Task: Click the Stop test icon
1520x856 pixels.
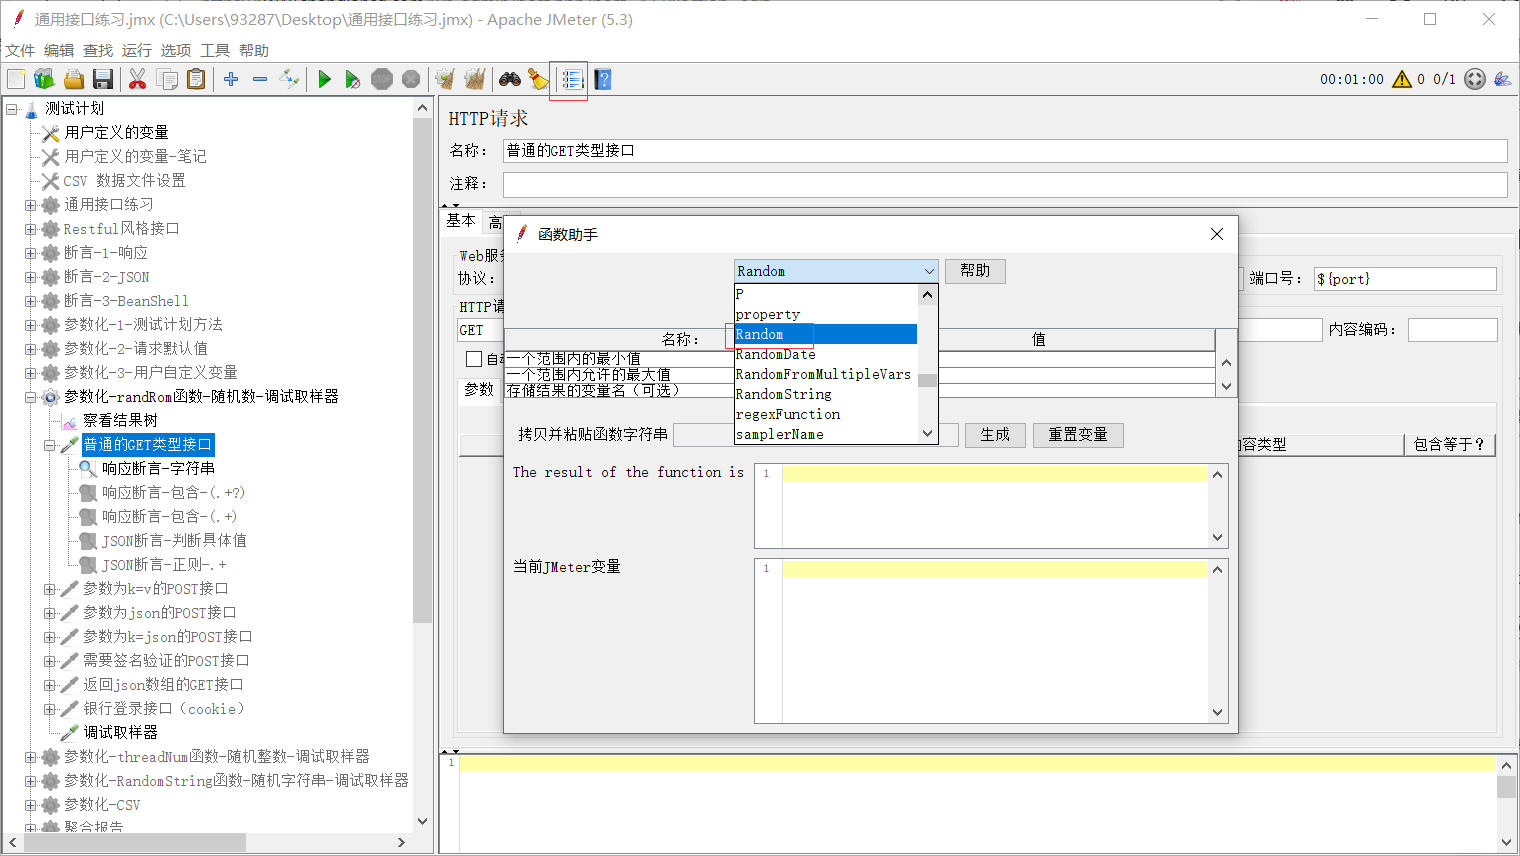Action: (x=382, y=79)
